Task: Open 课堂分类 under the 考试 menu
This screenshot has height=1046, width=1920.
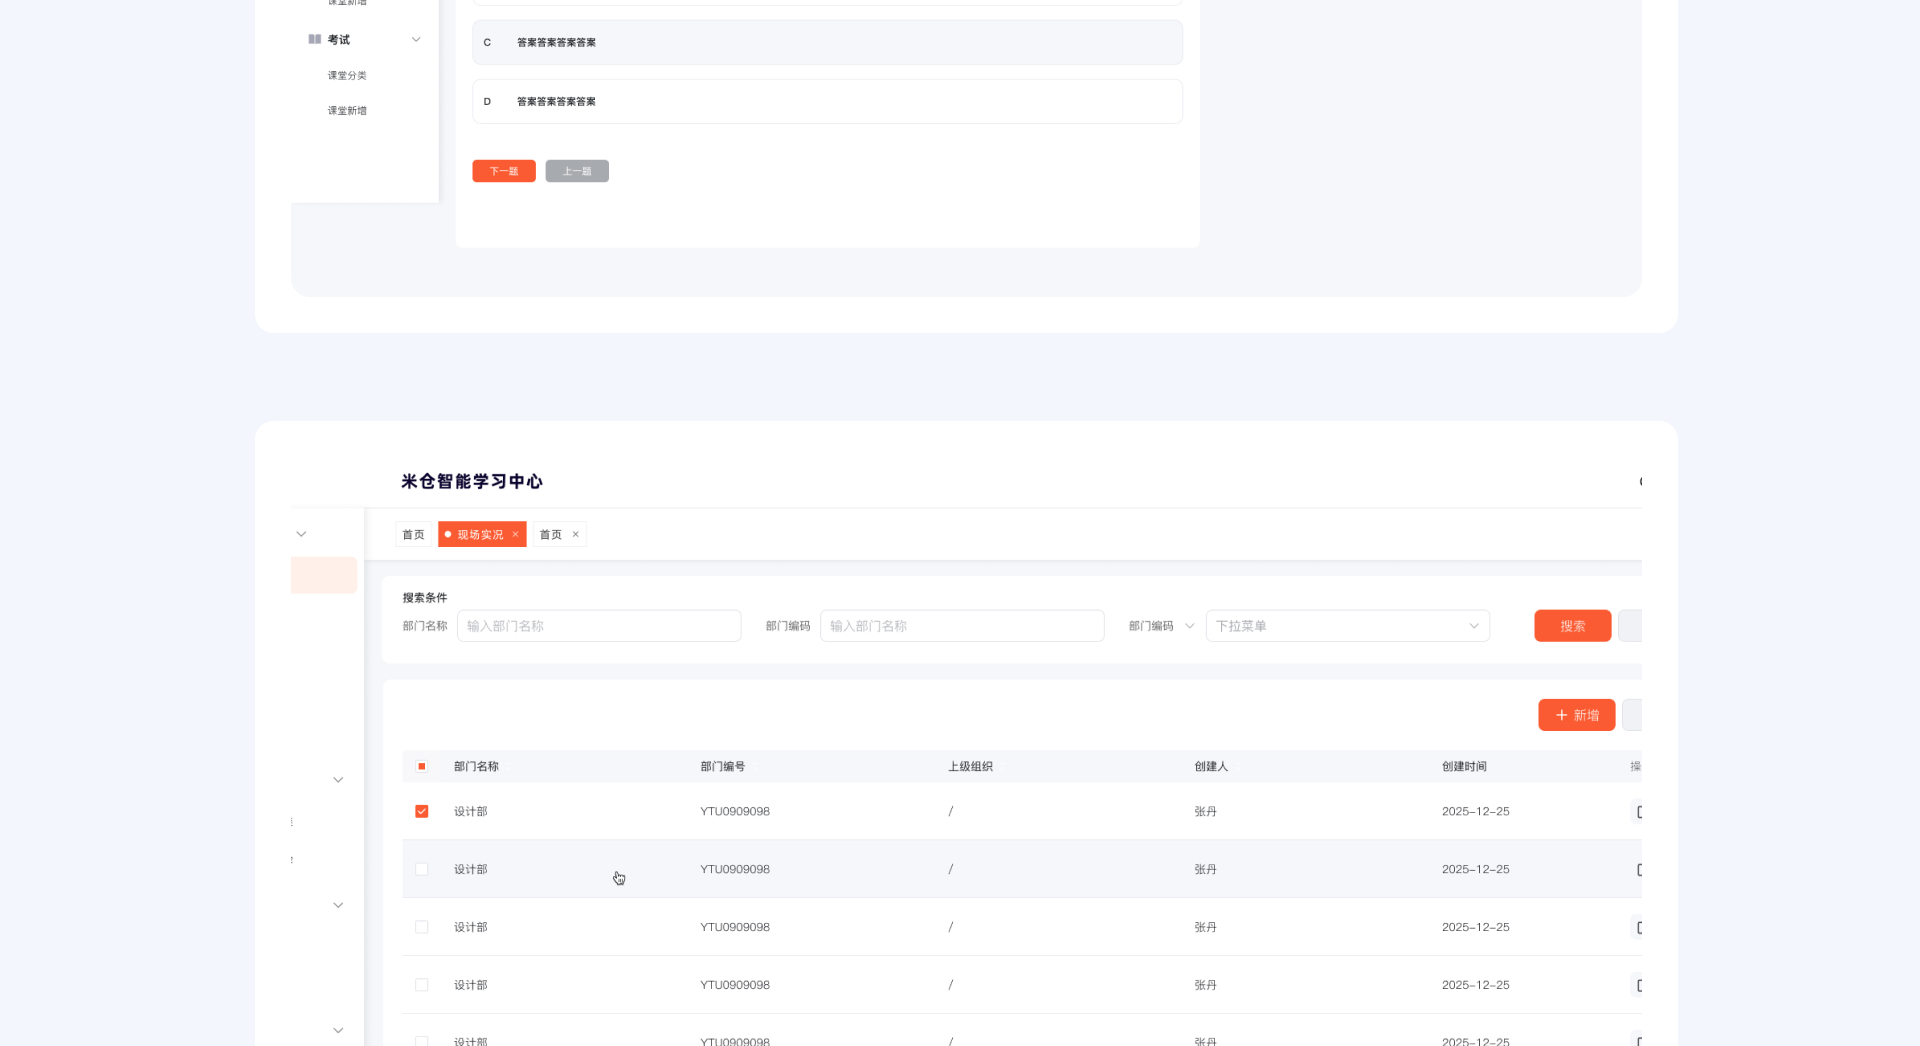Action: pos(347,75)
